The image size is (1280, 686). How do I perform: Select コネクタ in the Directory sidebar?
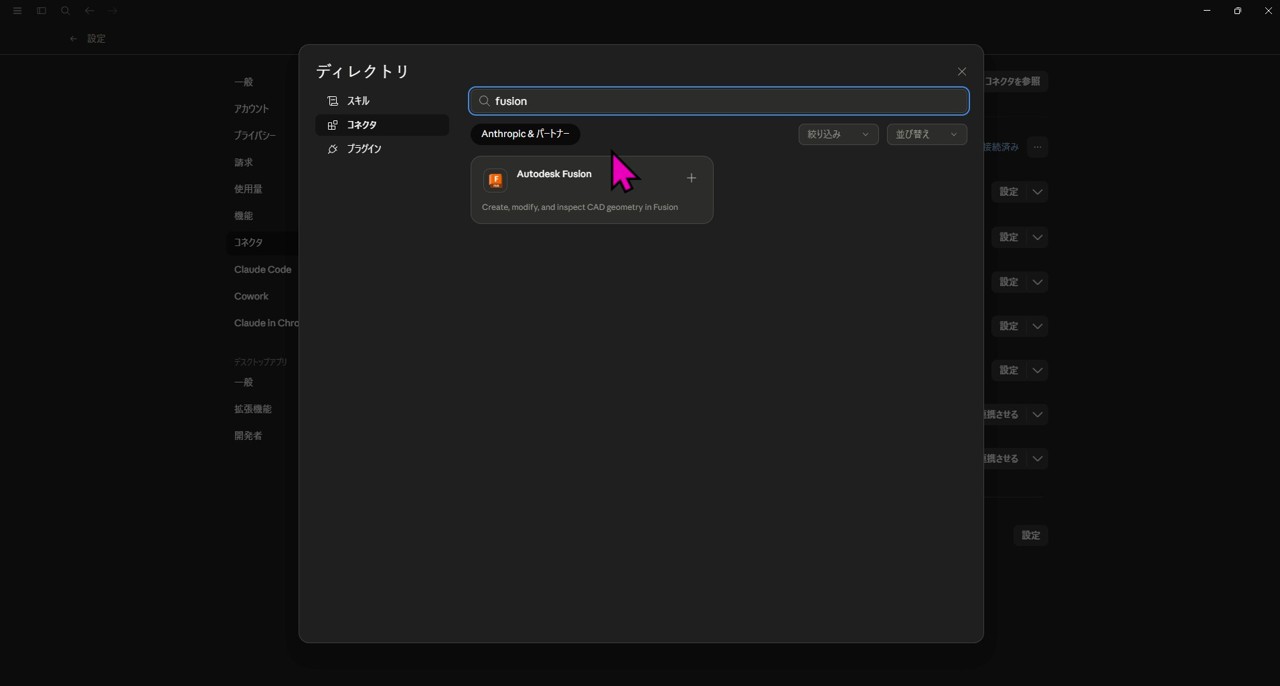(x=364, y=124)
